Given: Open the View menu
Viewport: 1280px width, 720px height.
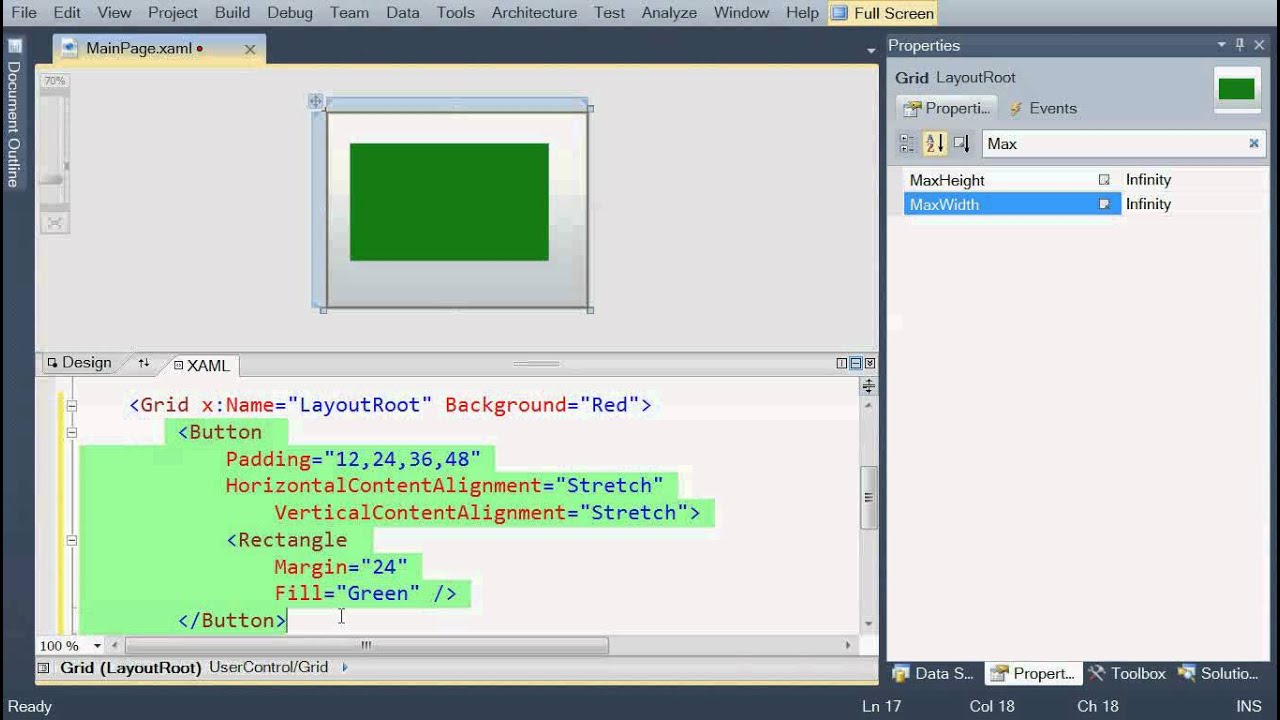Looking at the screenshot, I should point(114,13).
